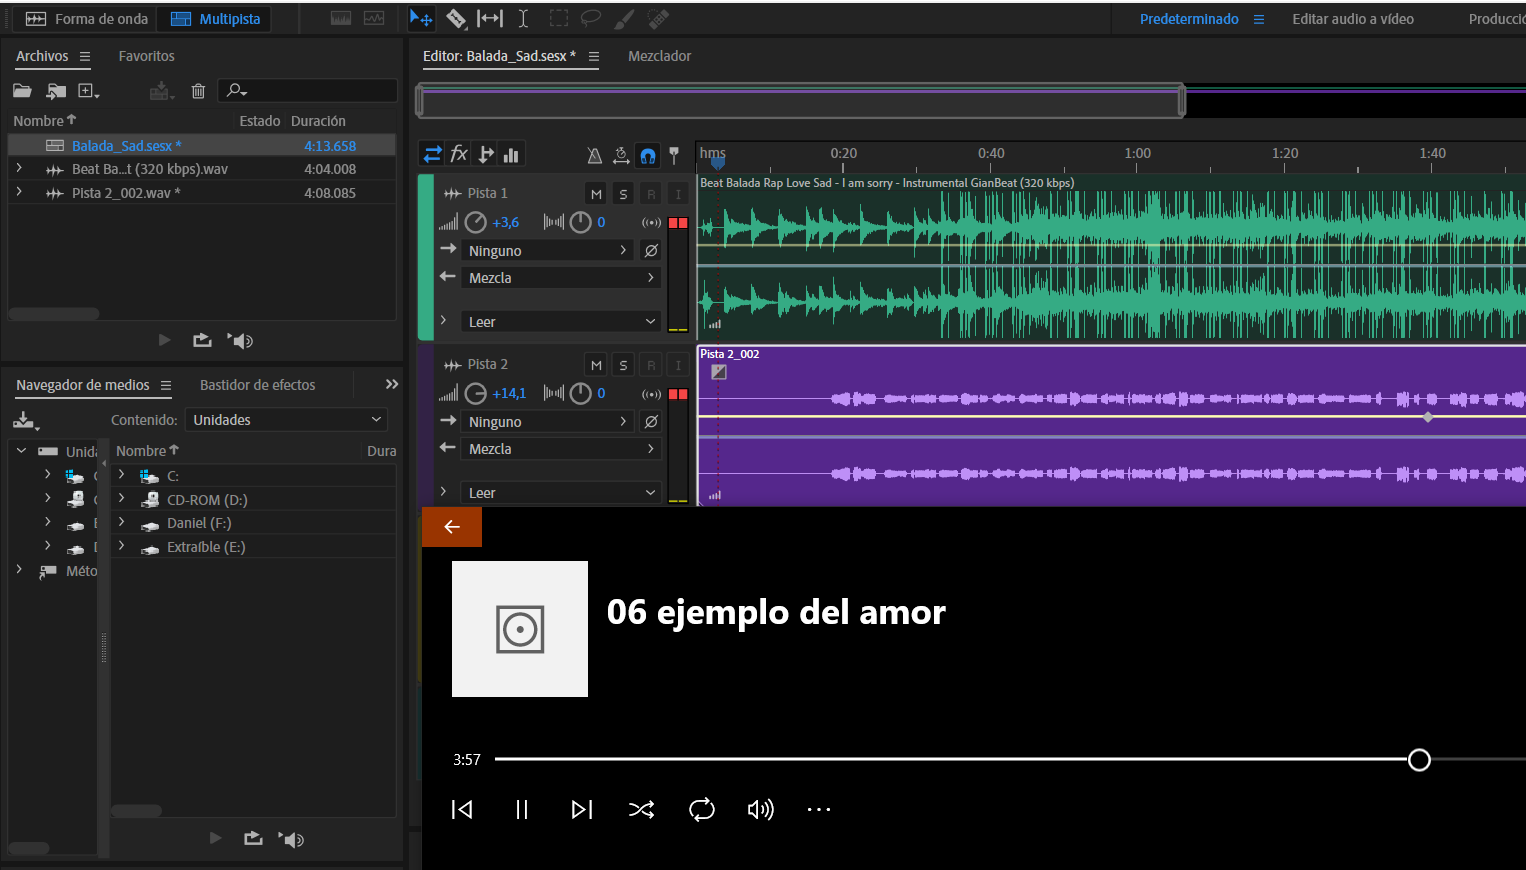Image resolution: width=1526 pixels, height=870 pixels.
Task: Go back with the media player arrow
Action: (452, 527)
